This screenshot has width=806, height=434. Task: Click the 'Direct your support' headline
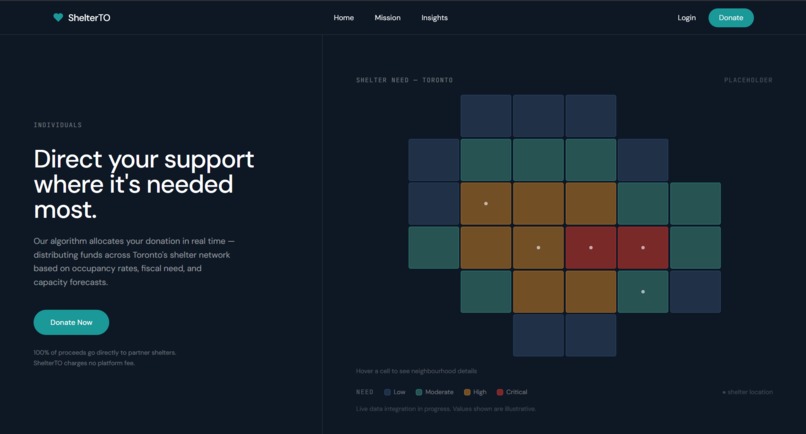point(143,184)
